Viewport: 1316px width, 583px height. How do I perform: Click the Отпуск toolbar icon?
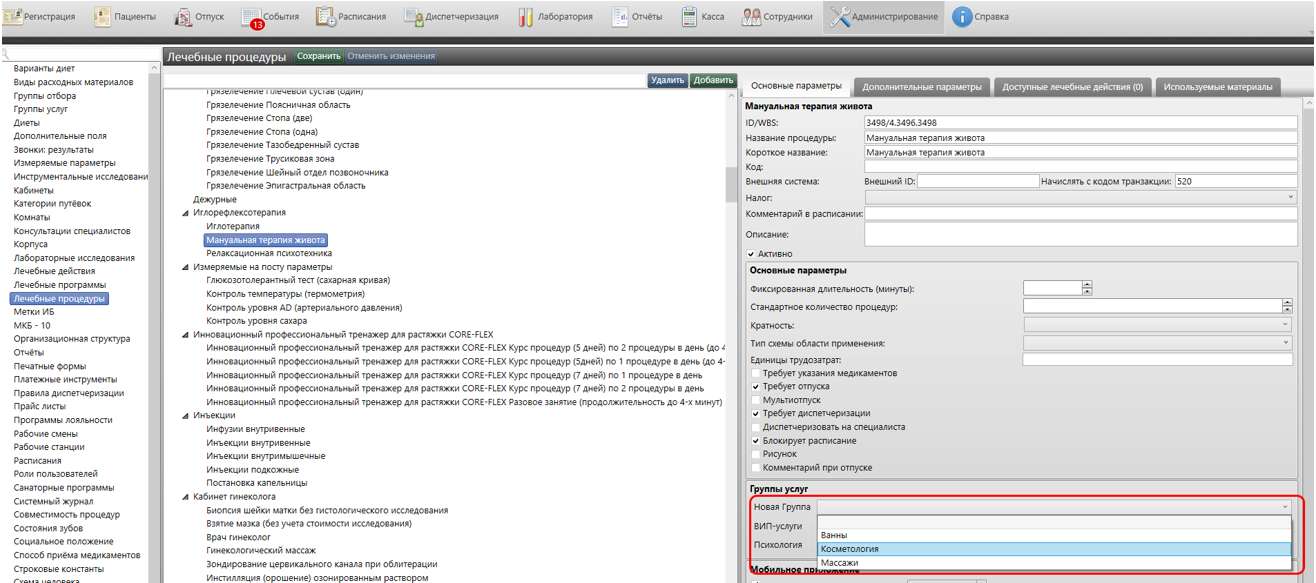184,17
